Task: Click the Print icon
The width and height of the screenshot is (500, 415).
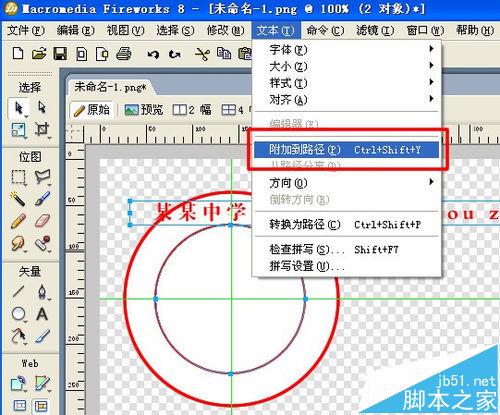Action: (x=124, y=53)
